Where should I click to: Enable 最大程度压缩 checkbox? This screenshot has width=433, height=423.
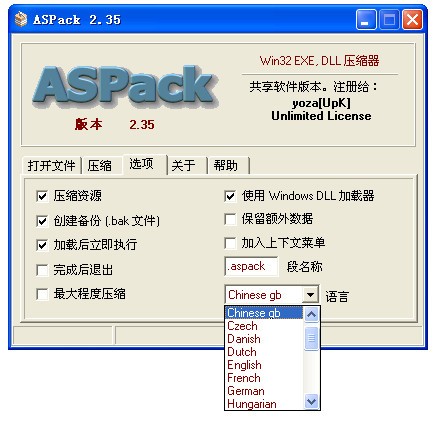(x=42, y=294)
